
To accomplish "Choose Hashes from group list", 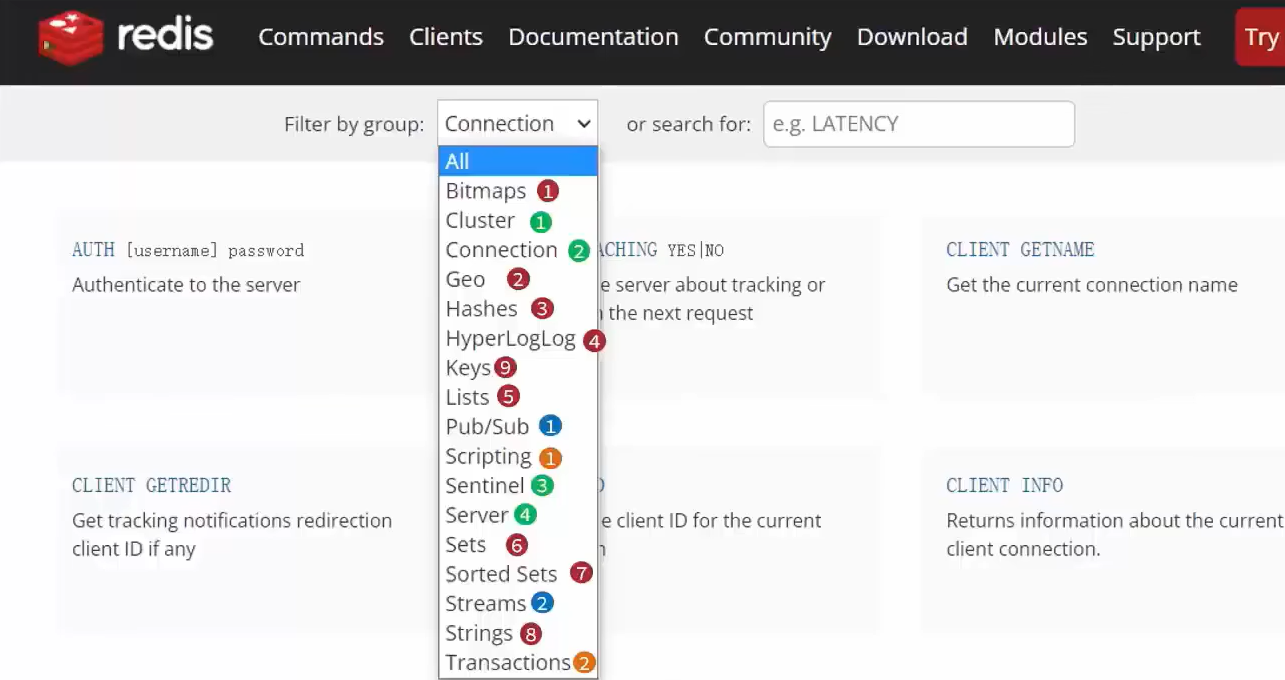I will pyautogui.click(x=518, y=309).
